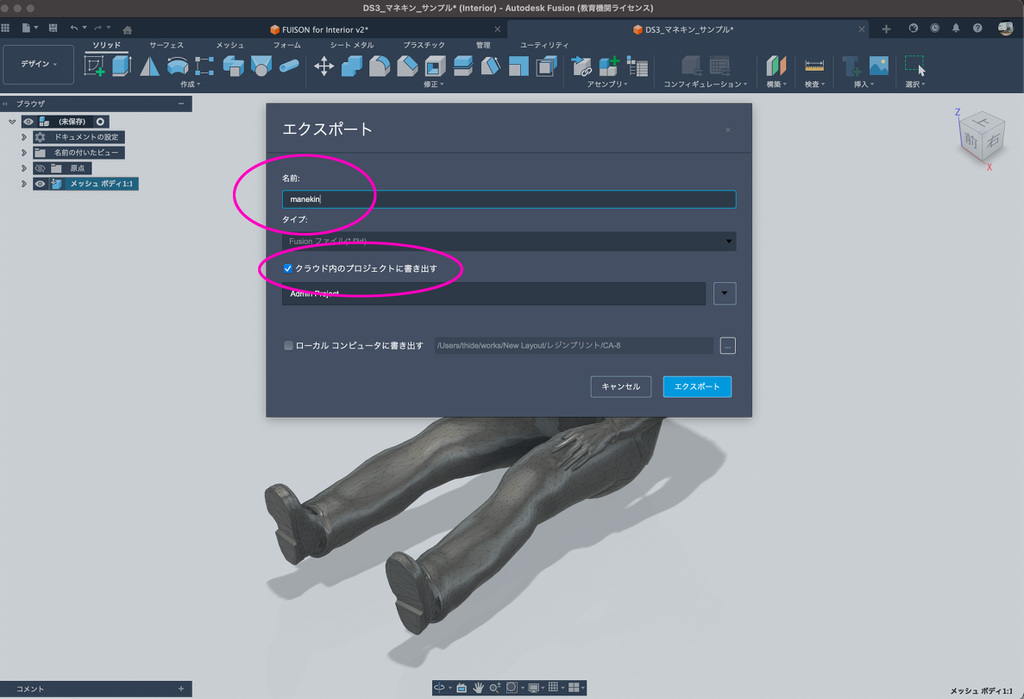This screenshot has height=699, width=1024.
Task: Open the デザイン workspace dropdown
Action: (39, 64)
